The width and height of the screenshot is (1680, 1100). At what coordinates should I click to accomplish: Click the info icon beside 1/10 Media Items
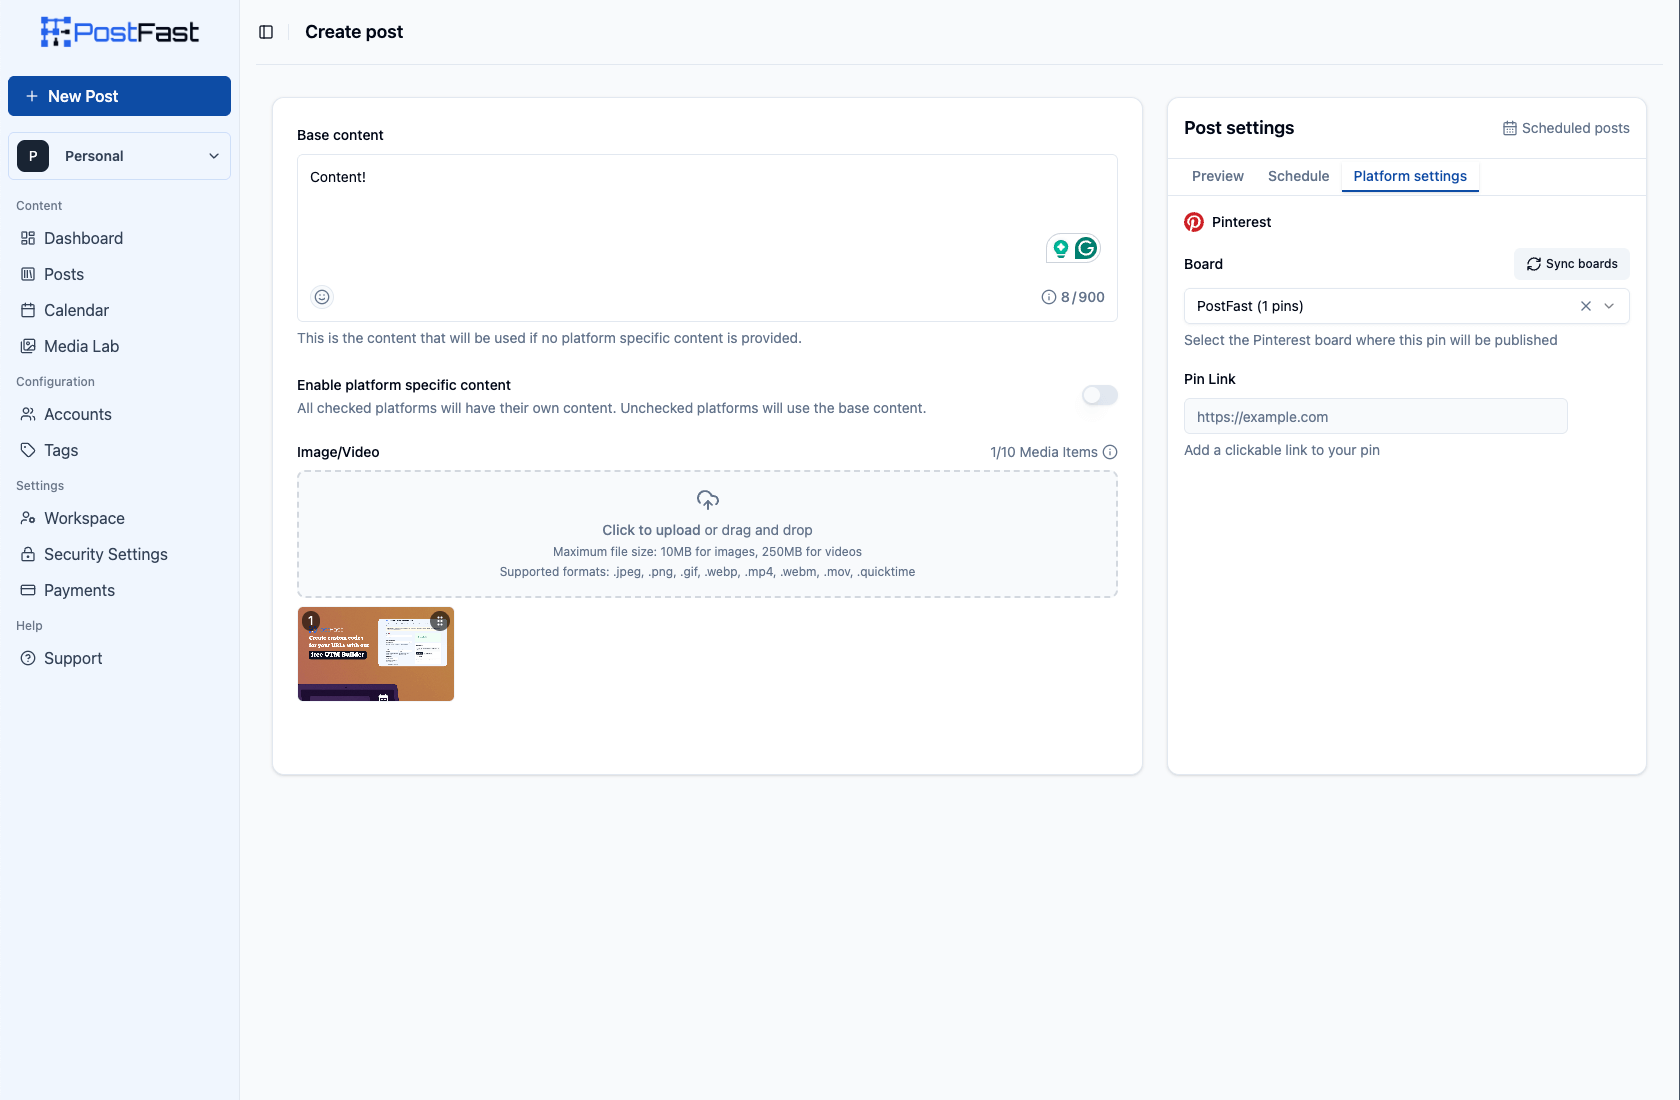pos(1110,451)
